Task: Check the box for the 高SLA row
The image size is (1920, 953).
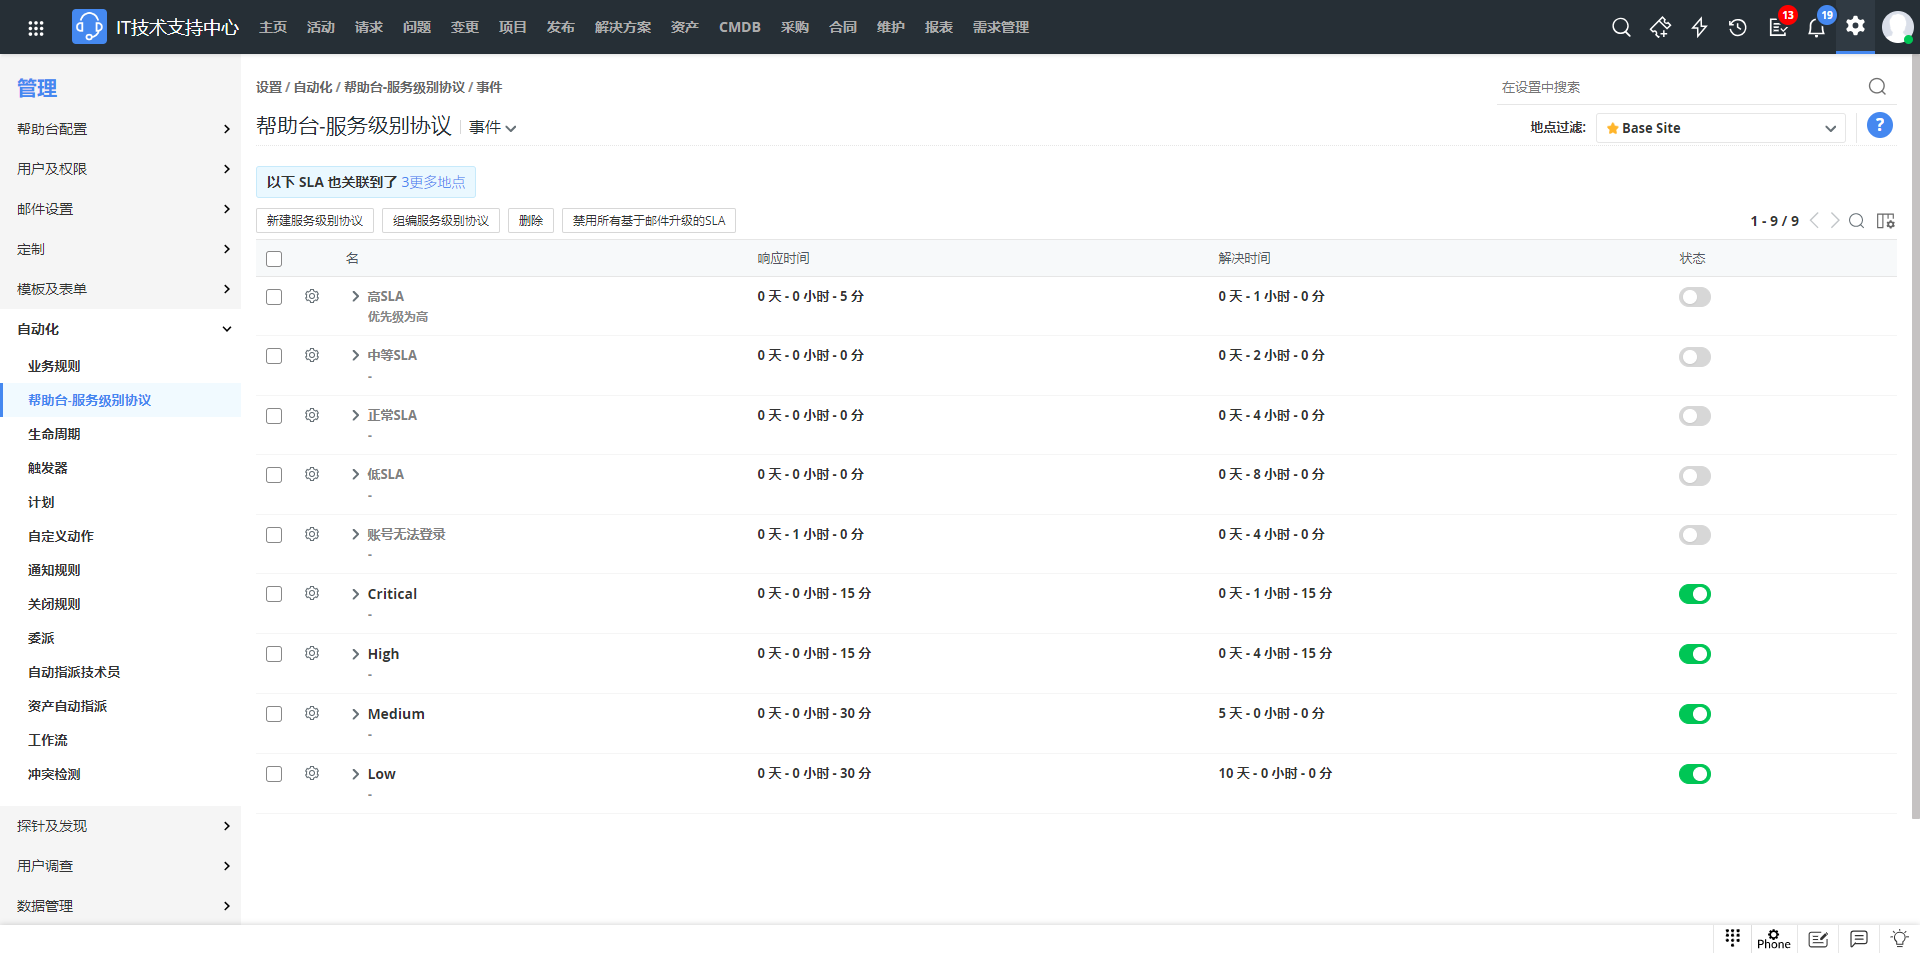Action: tap(274, 297)
